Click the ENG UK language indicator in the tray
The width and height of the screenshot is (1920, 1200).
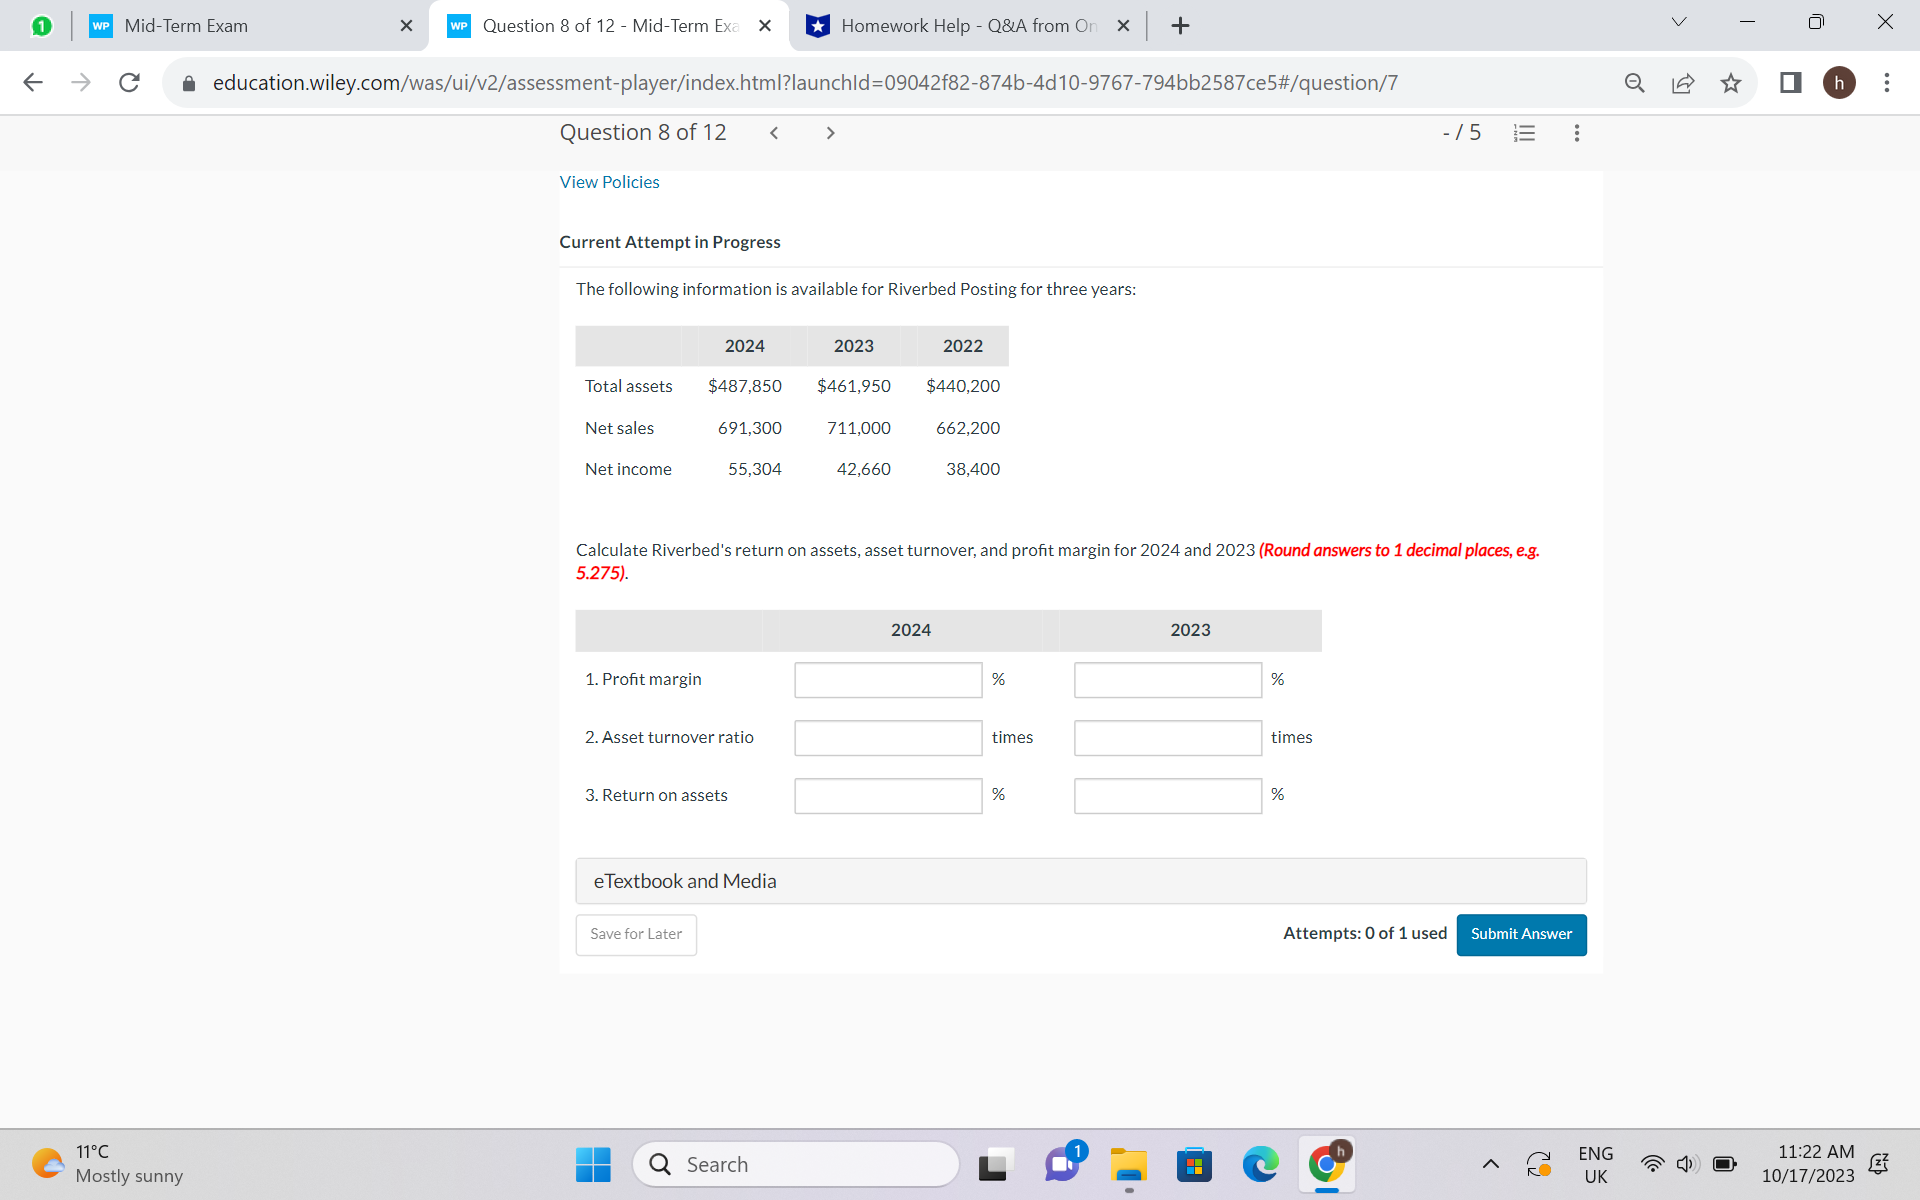pos(1595,1163)
